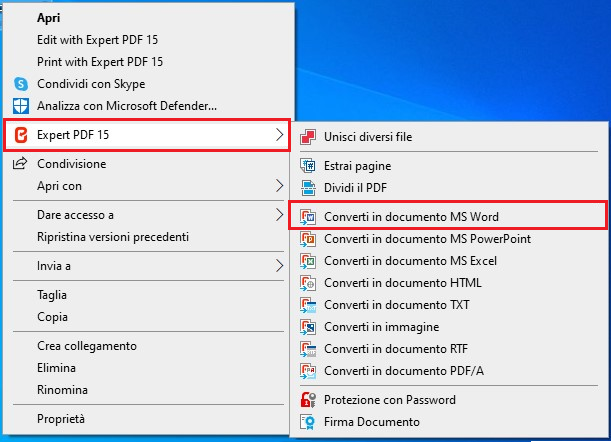Choose Rinomina from the menu
The width and height of the screenshot is (611, 442).
148,390
